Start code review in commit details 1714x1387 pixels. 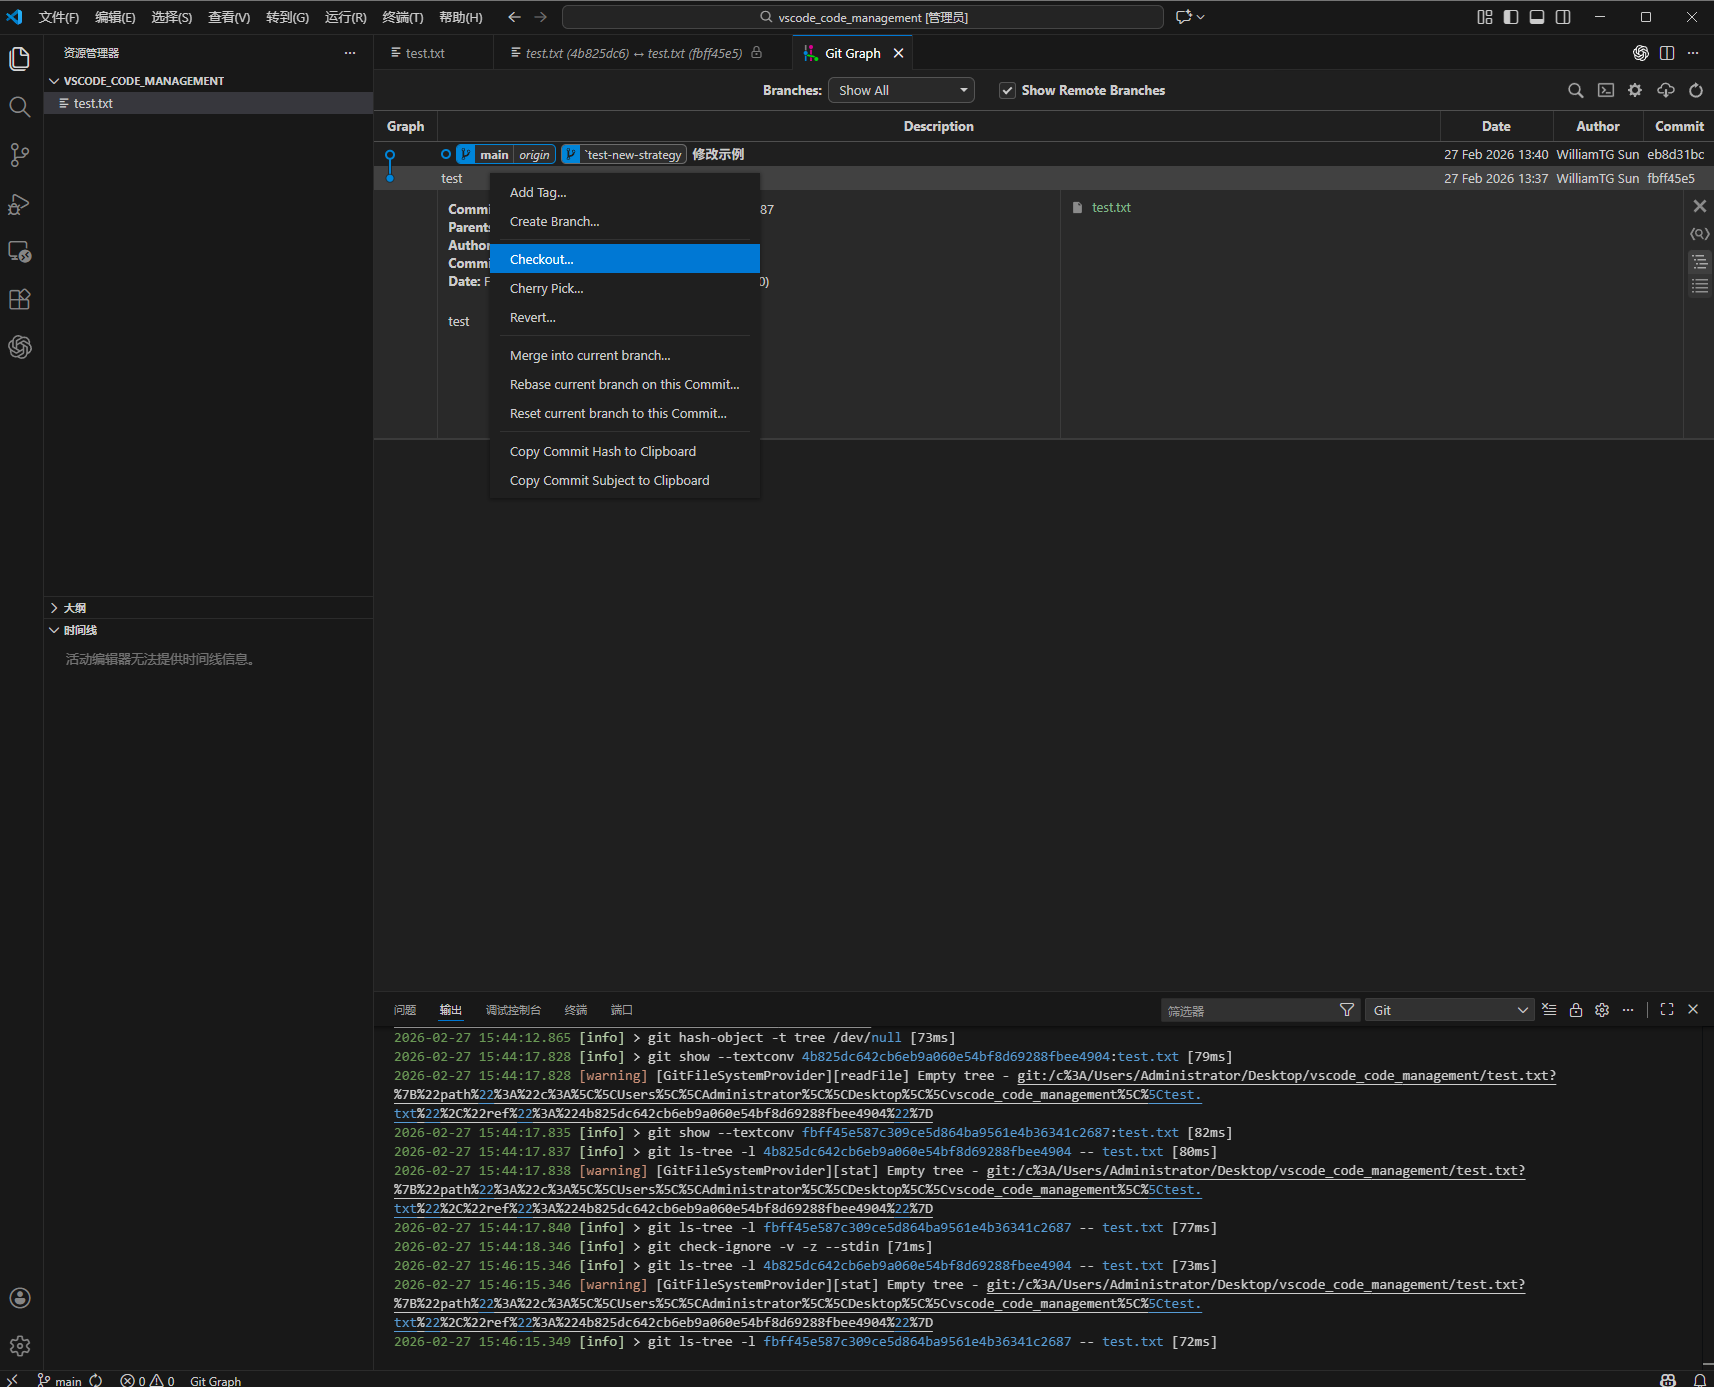click(1700, 234)
